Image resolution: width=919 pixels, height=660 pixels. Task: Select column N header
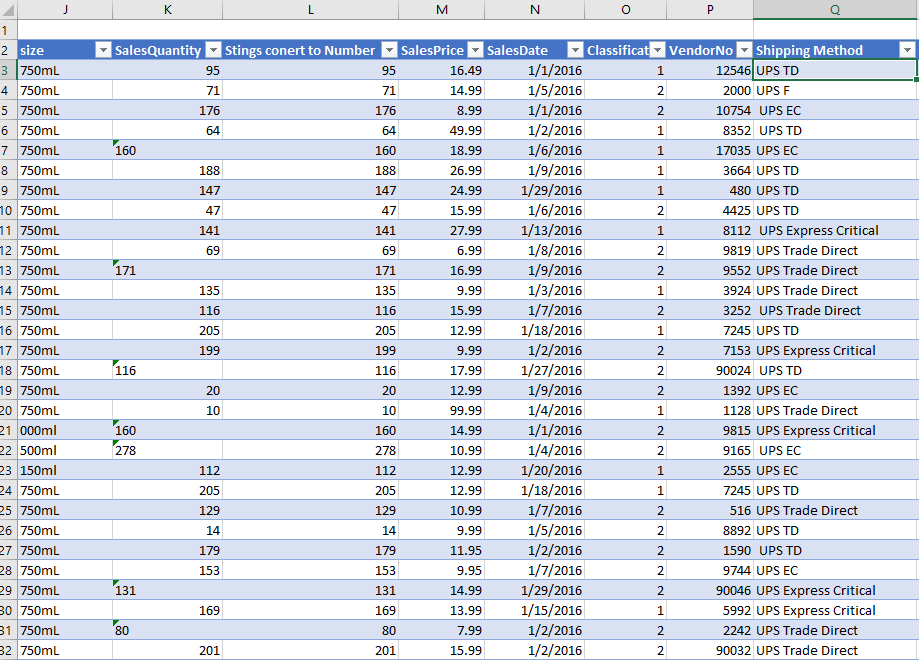(x=535, y=9)
